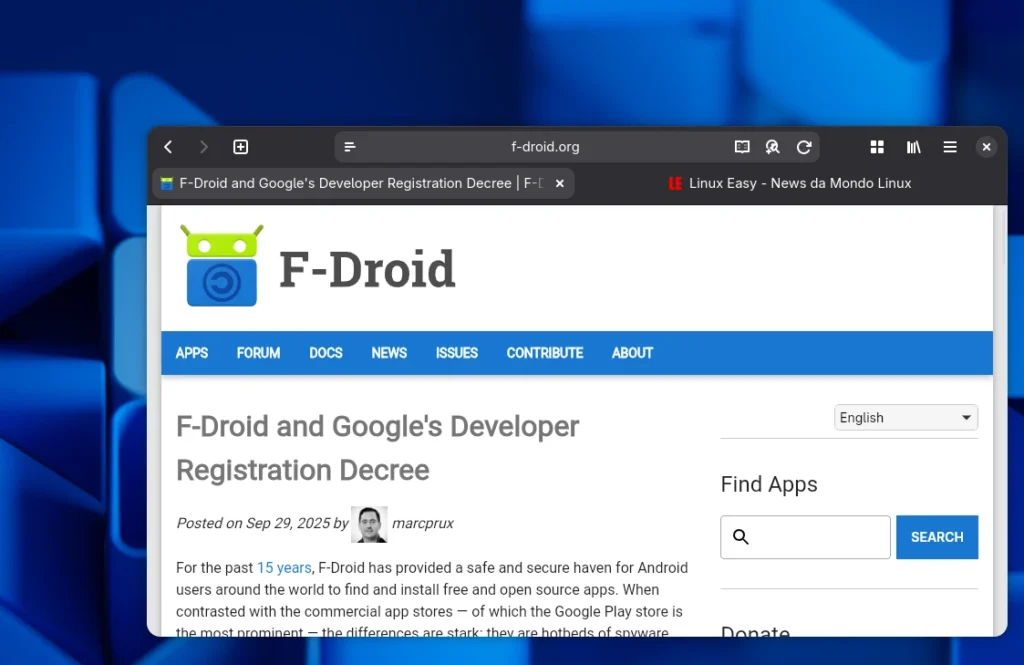1024x665 pixels.
Task: Open the Firefox library panel
Action: tap(913, 146)
